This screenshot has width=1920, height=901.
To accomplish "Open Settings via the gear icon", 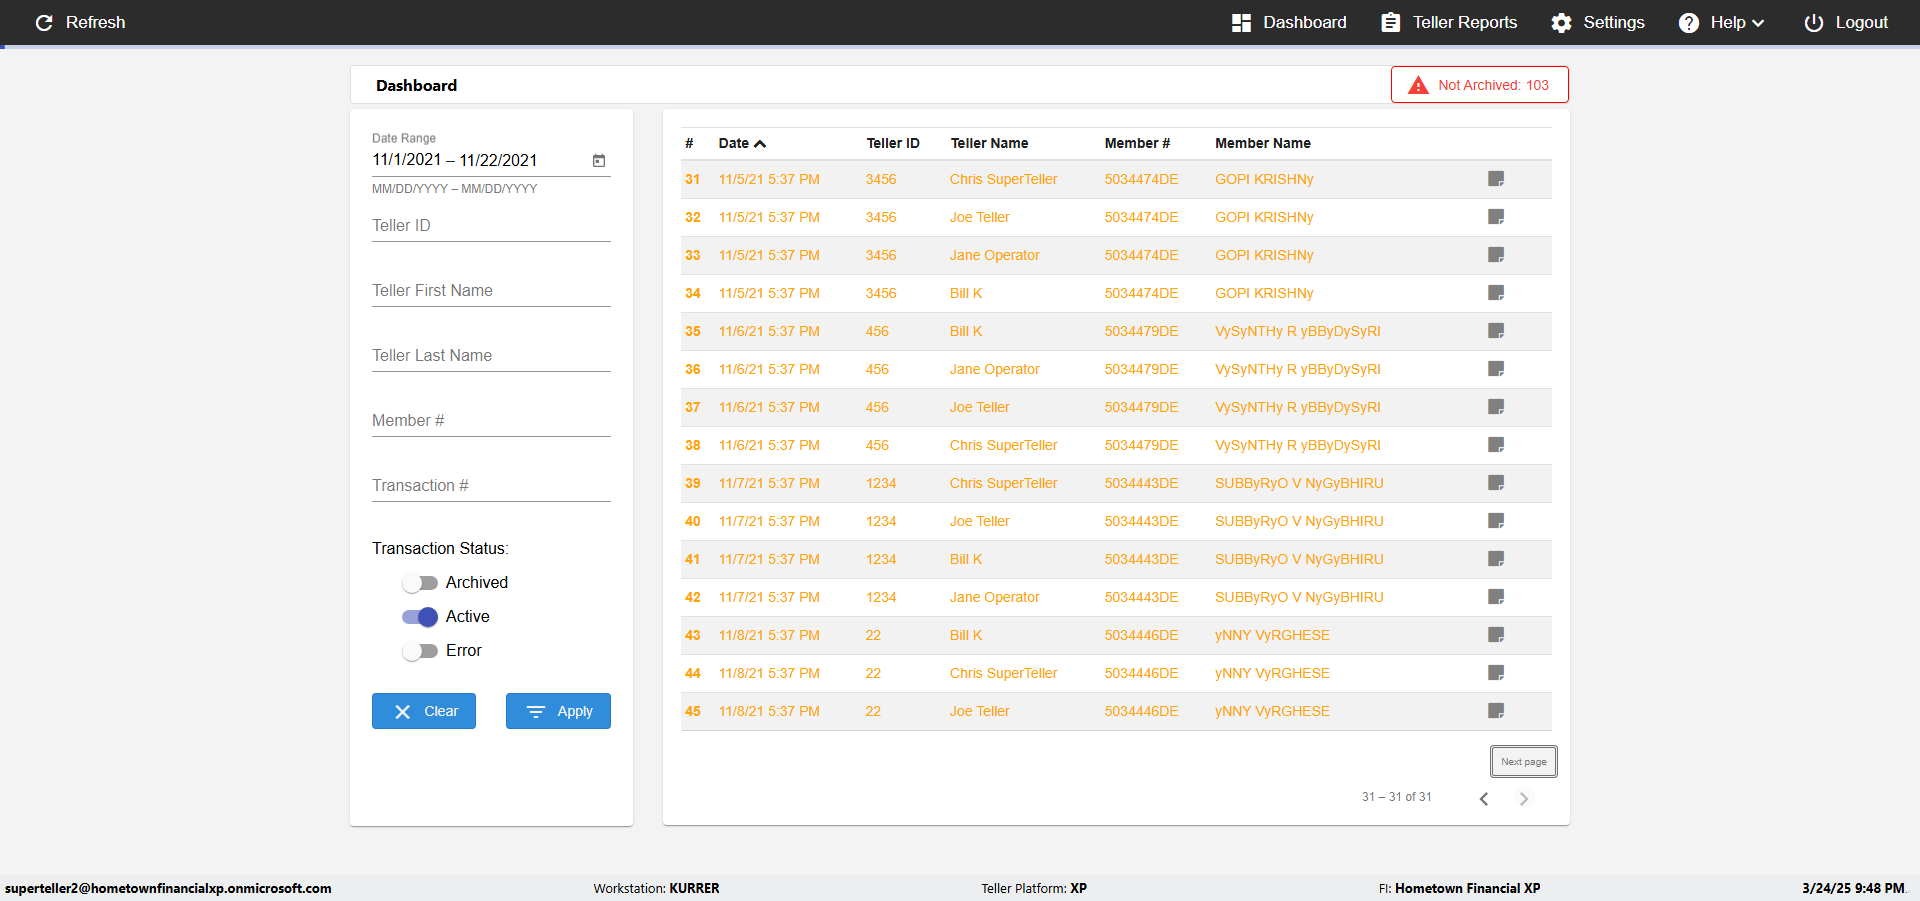I will (x=1561, y=22).
